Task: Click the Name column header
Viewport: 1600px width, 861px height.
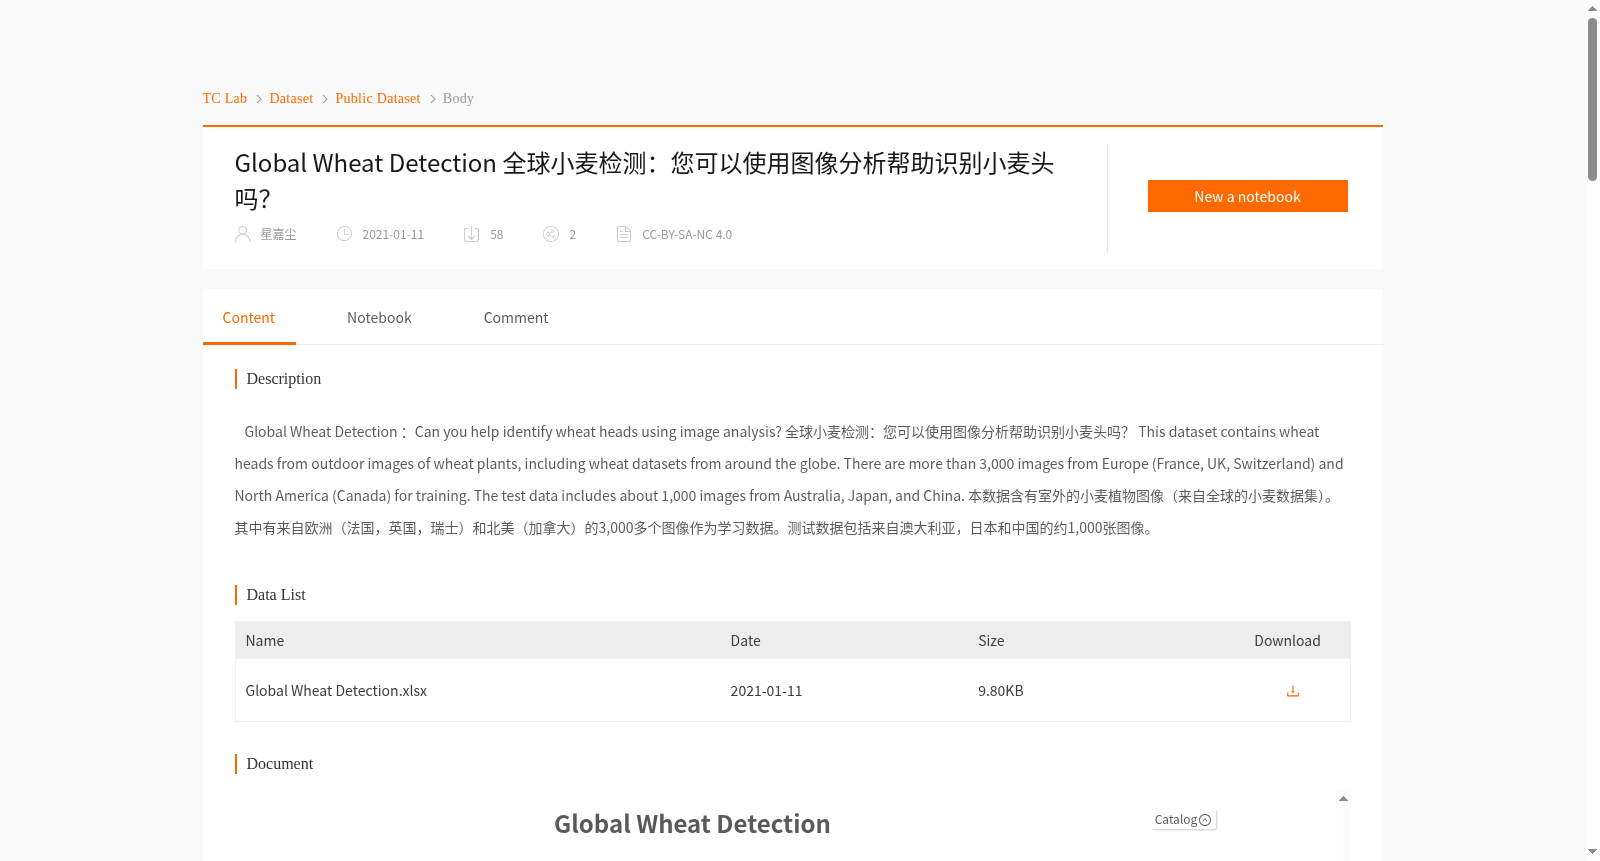Action: [265, 641]
